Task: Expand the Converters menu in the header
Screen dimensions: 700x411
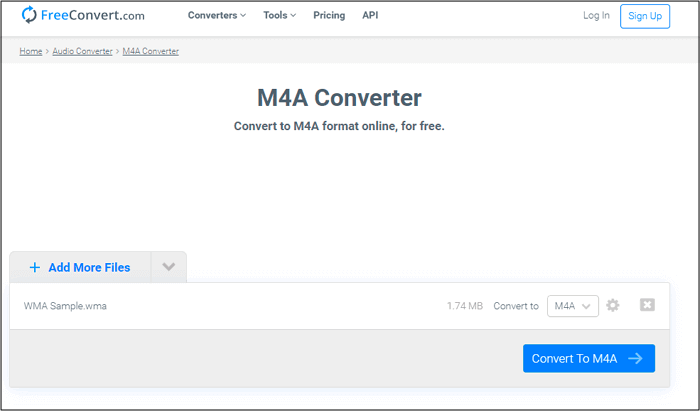Action: [x=216, y=16]
